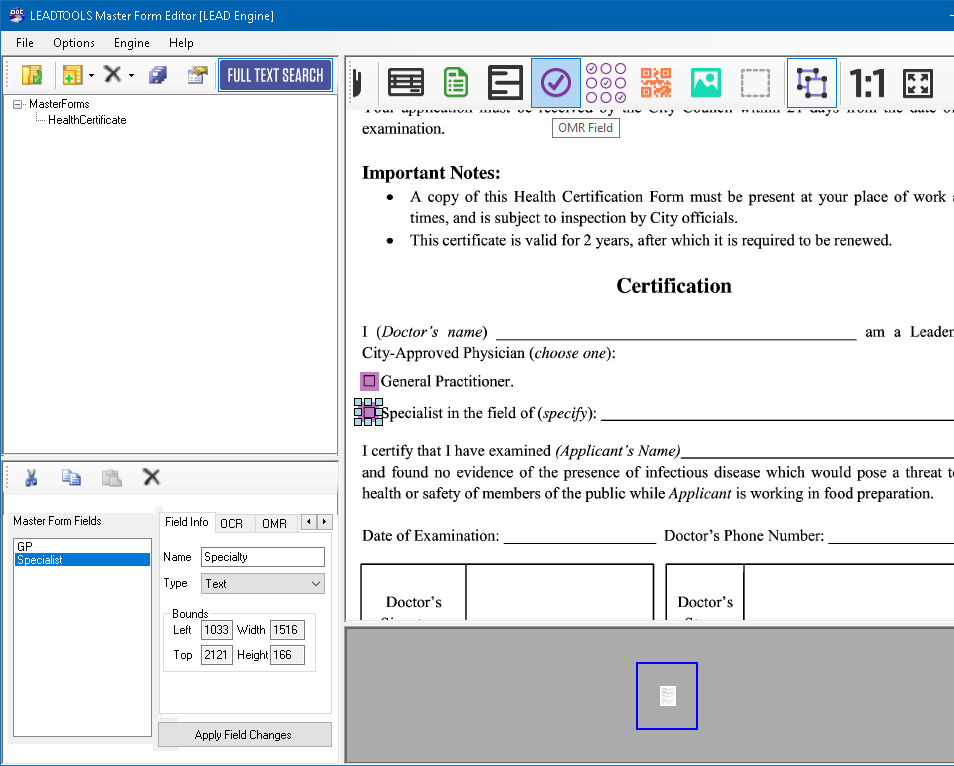The image size is (954, 766).
Task: Switch to the OMR tab
Action: click(274, 523)
